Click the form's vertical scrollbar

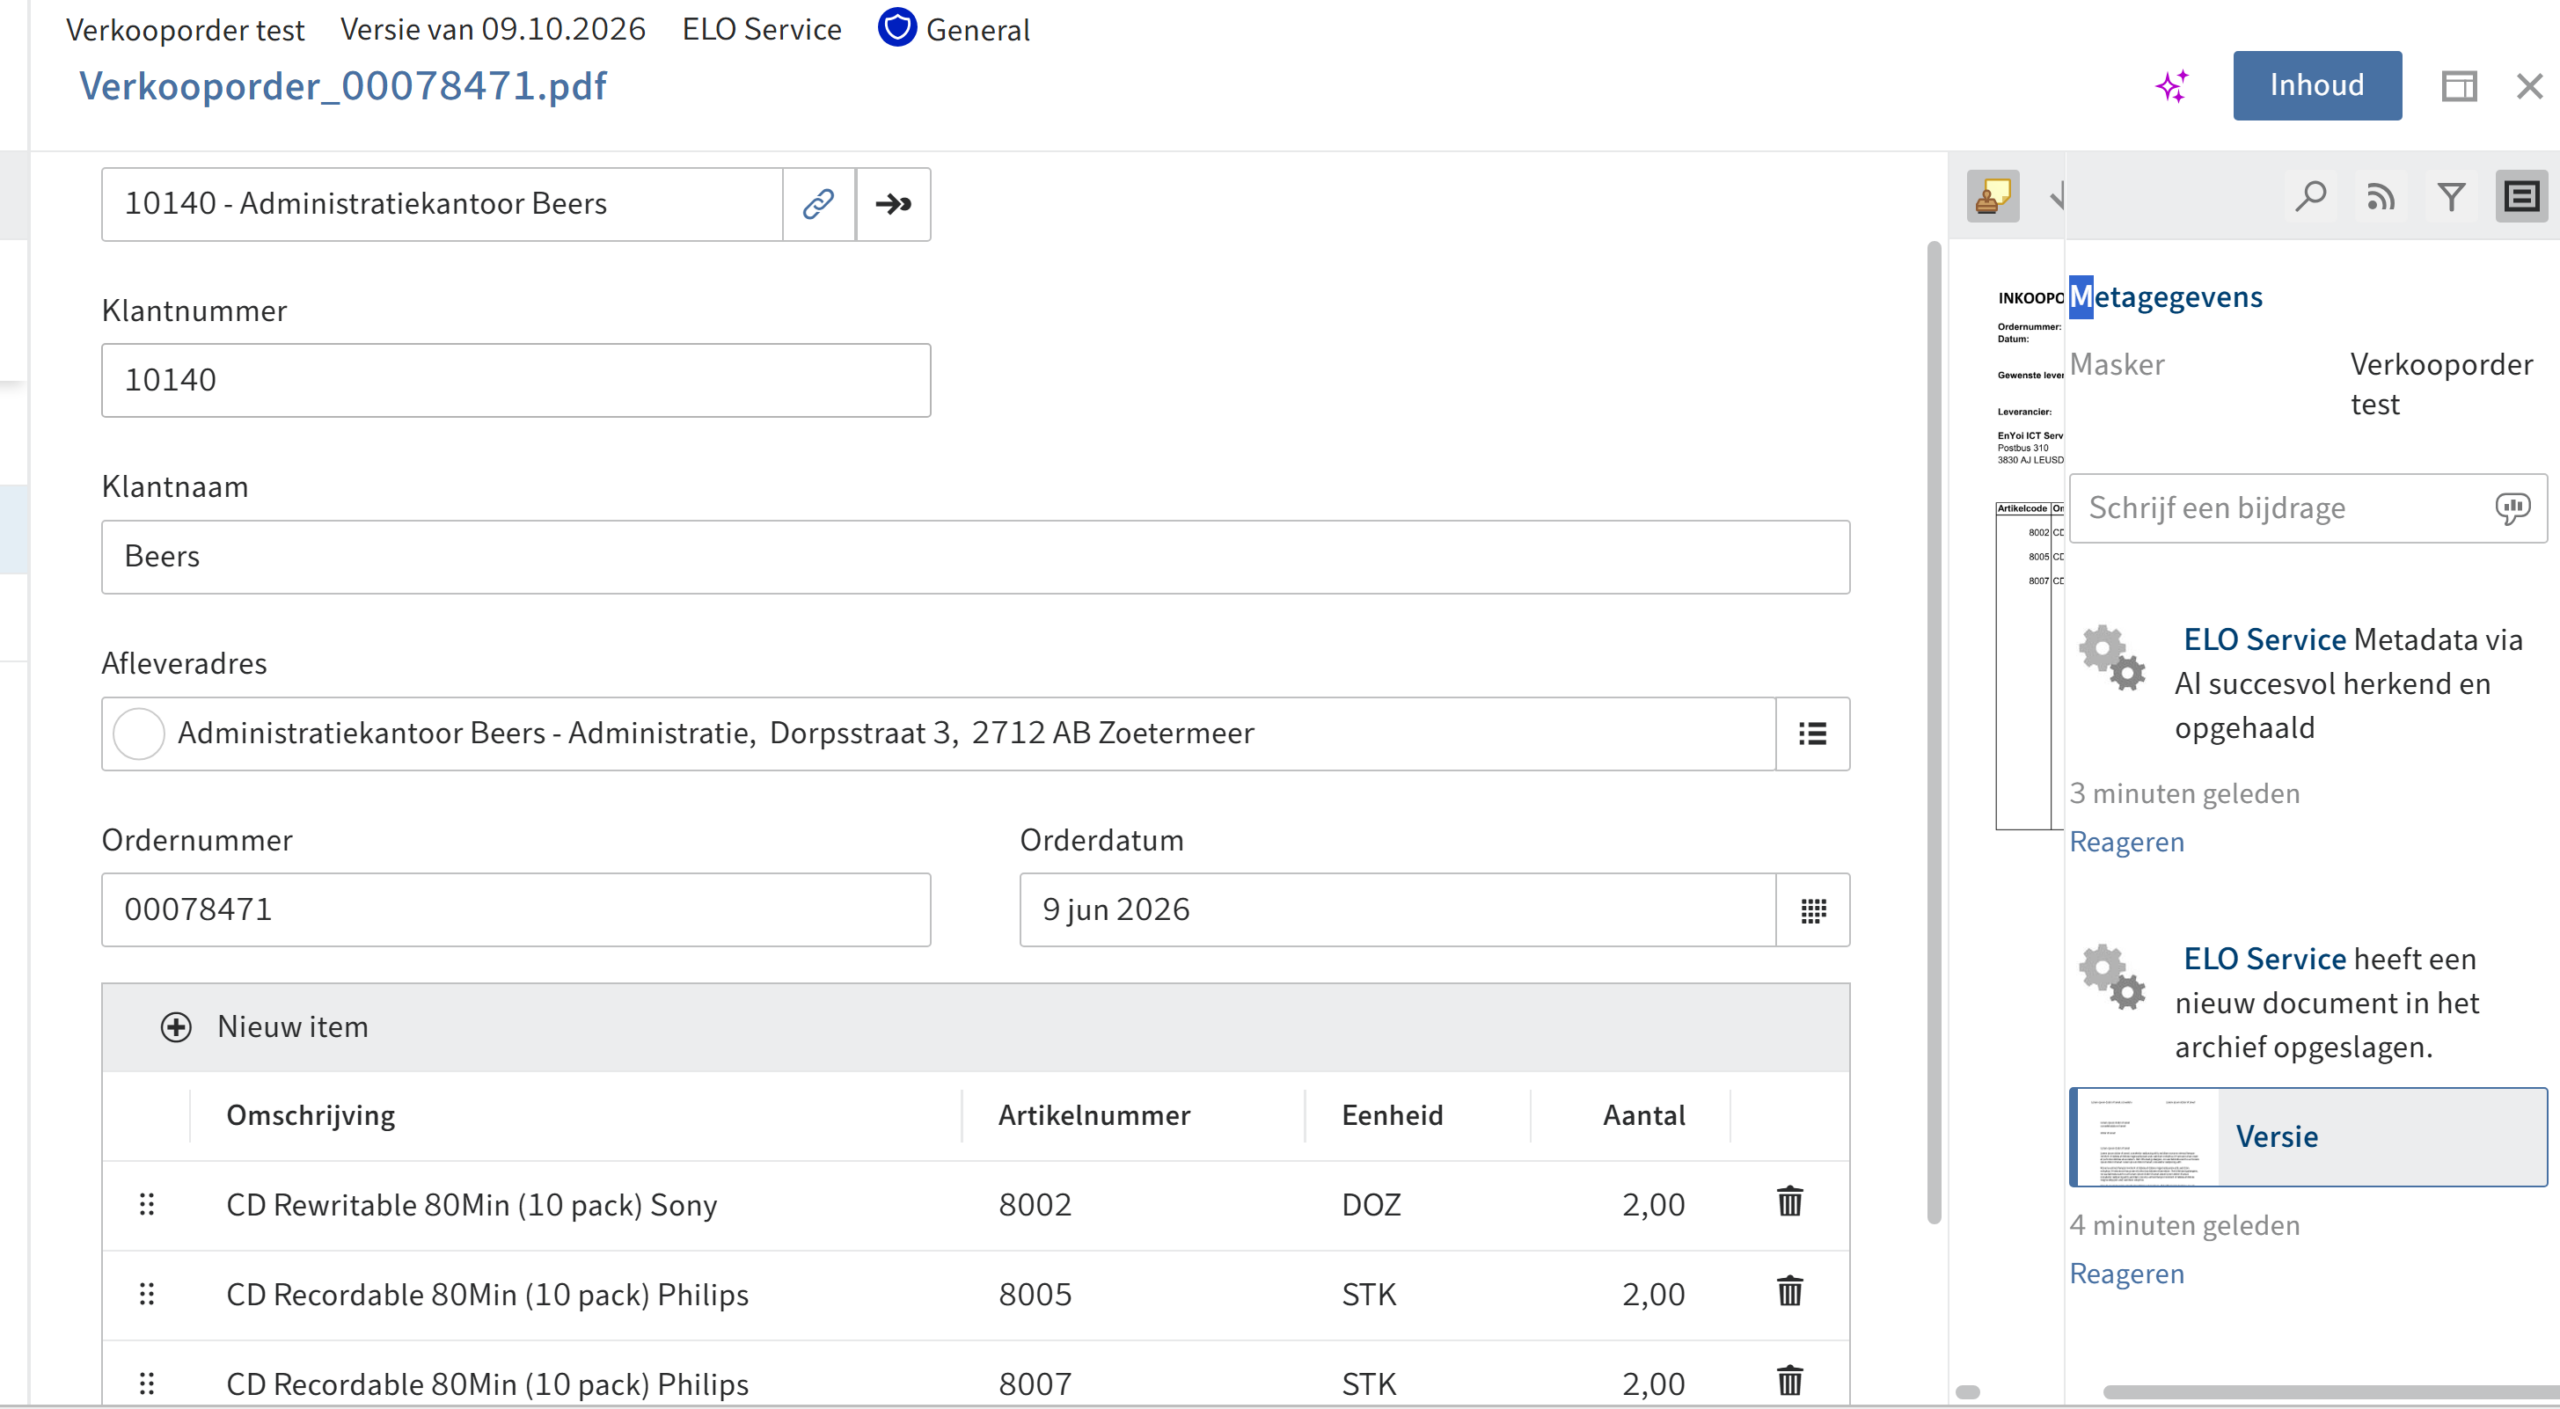click(x=1934, y=732)
